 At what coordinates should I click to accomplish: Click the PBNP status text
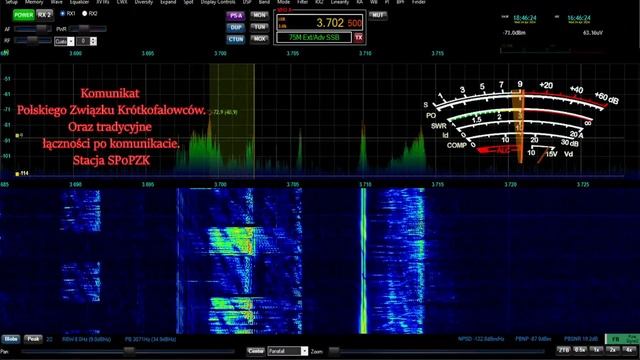tap(533, 339)
